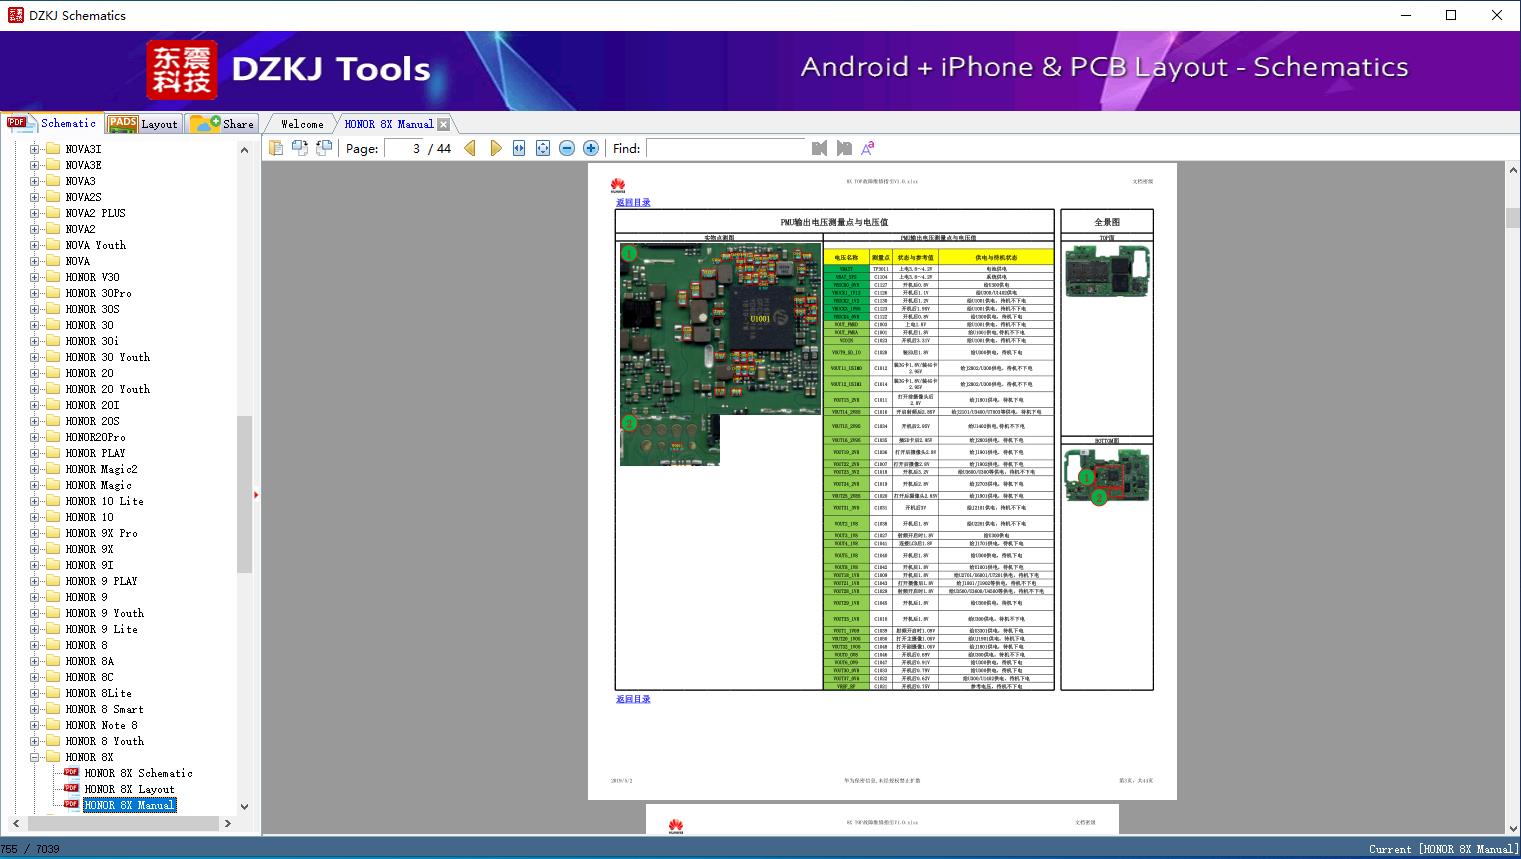Click the fit page icon
Image resolution: width=1521 pixels, height=859 pixels.
(543, 148)
